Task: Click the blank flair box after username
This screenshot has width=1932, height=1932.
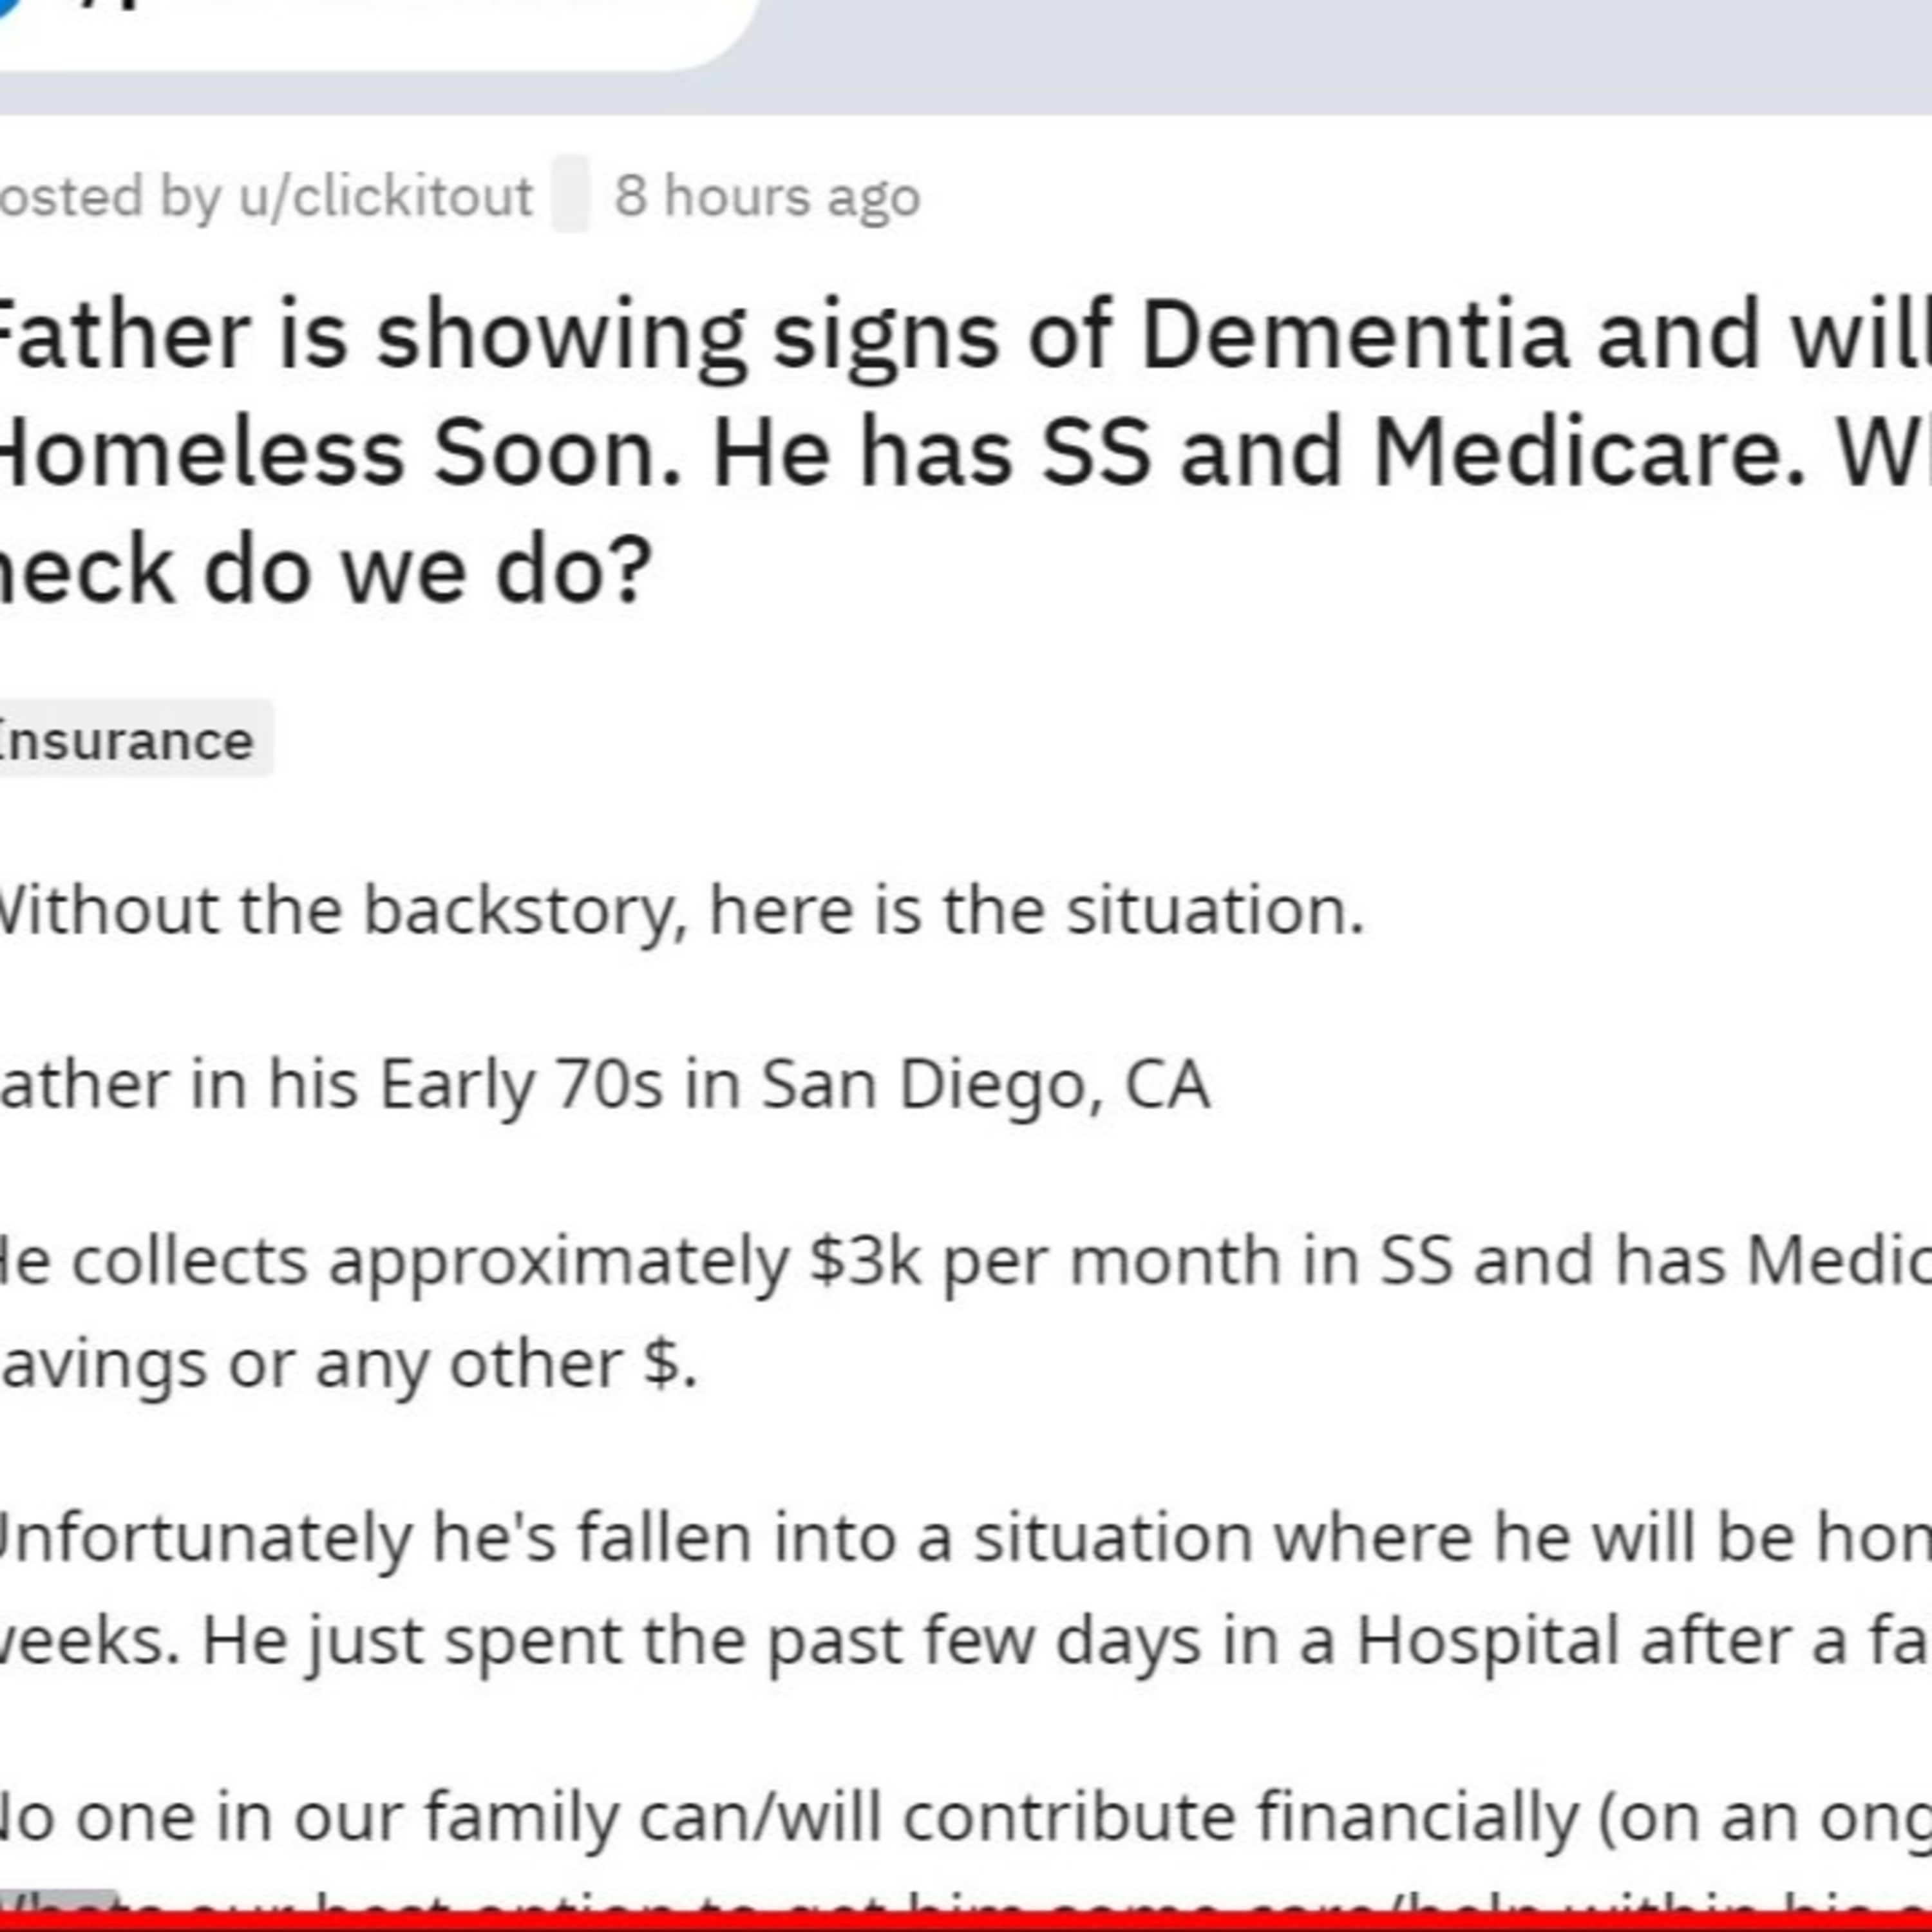Action: click(571, 194)
